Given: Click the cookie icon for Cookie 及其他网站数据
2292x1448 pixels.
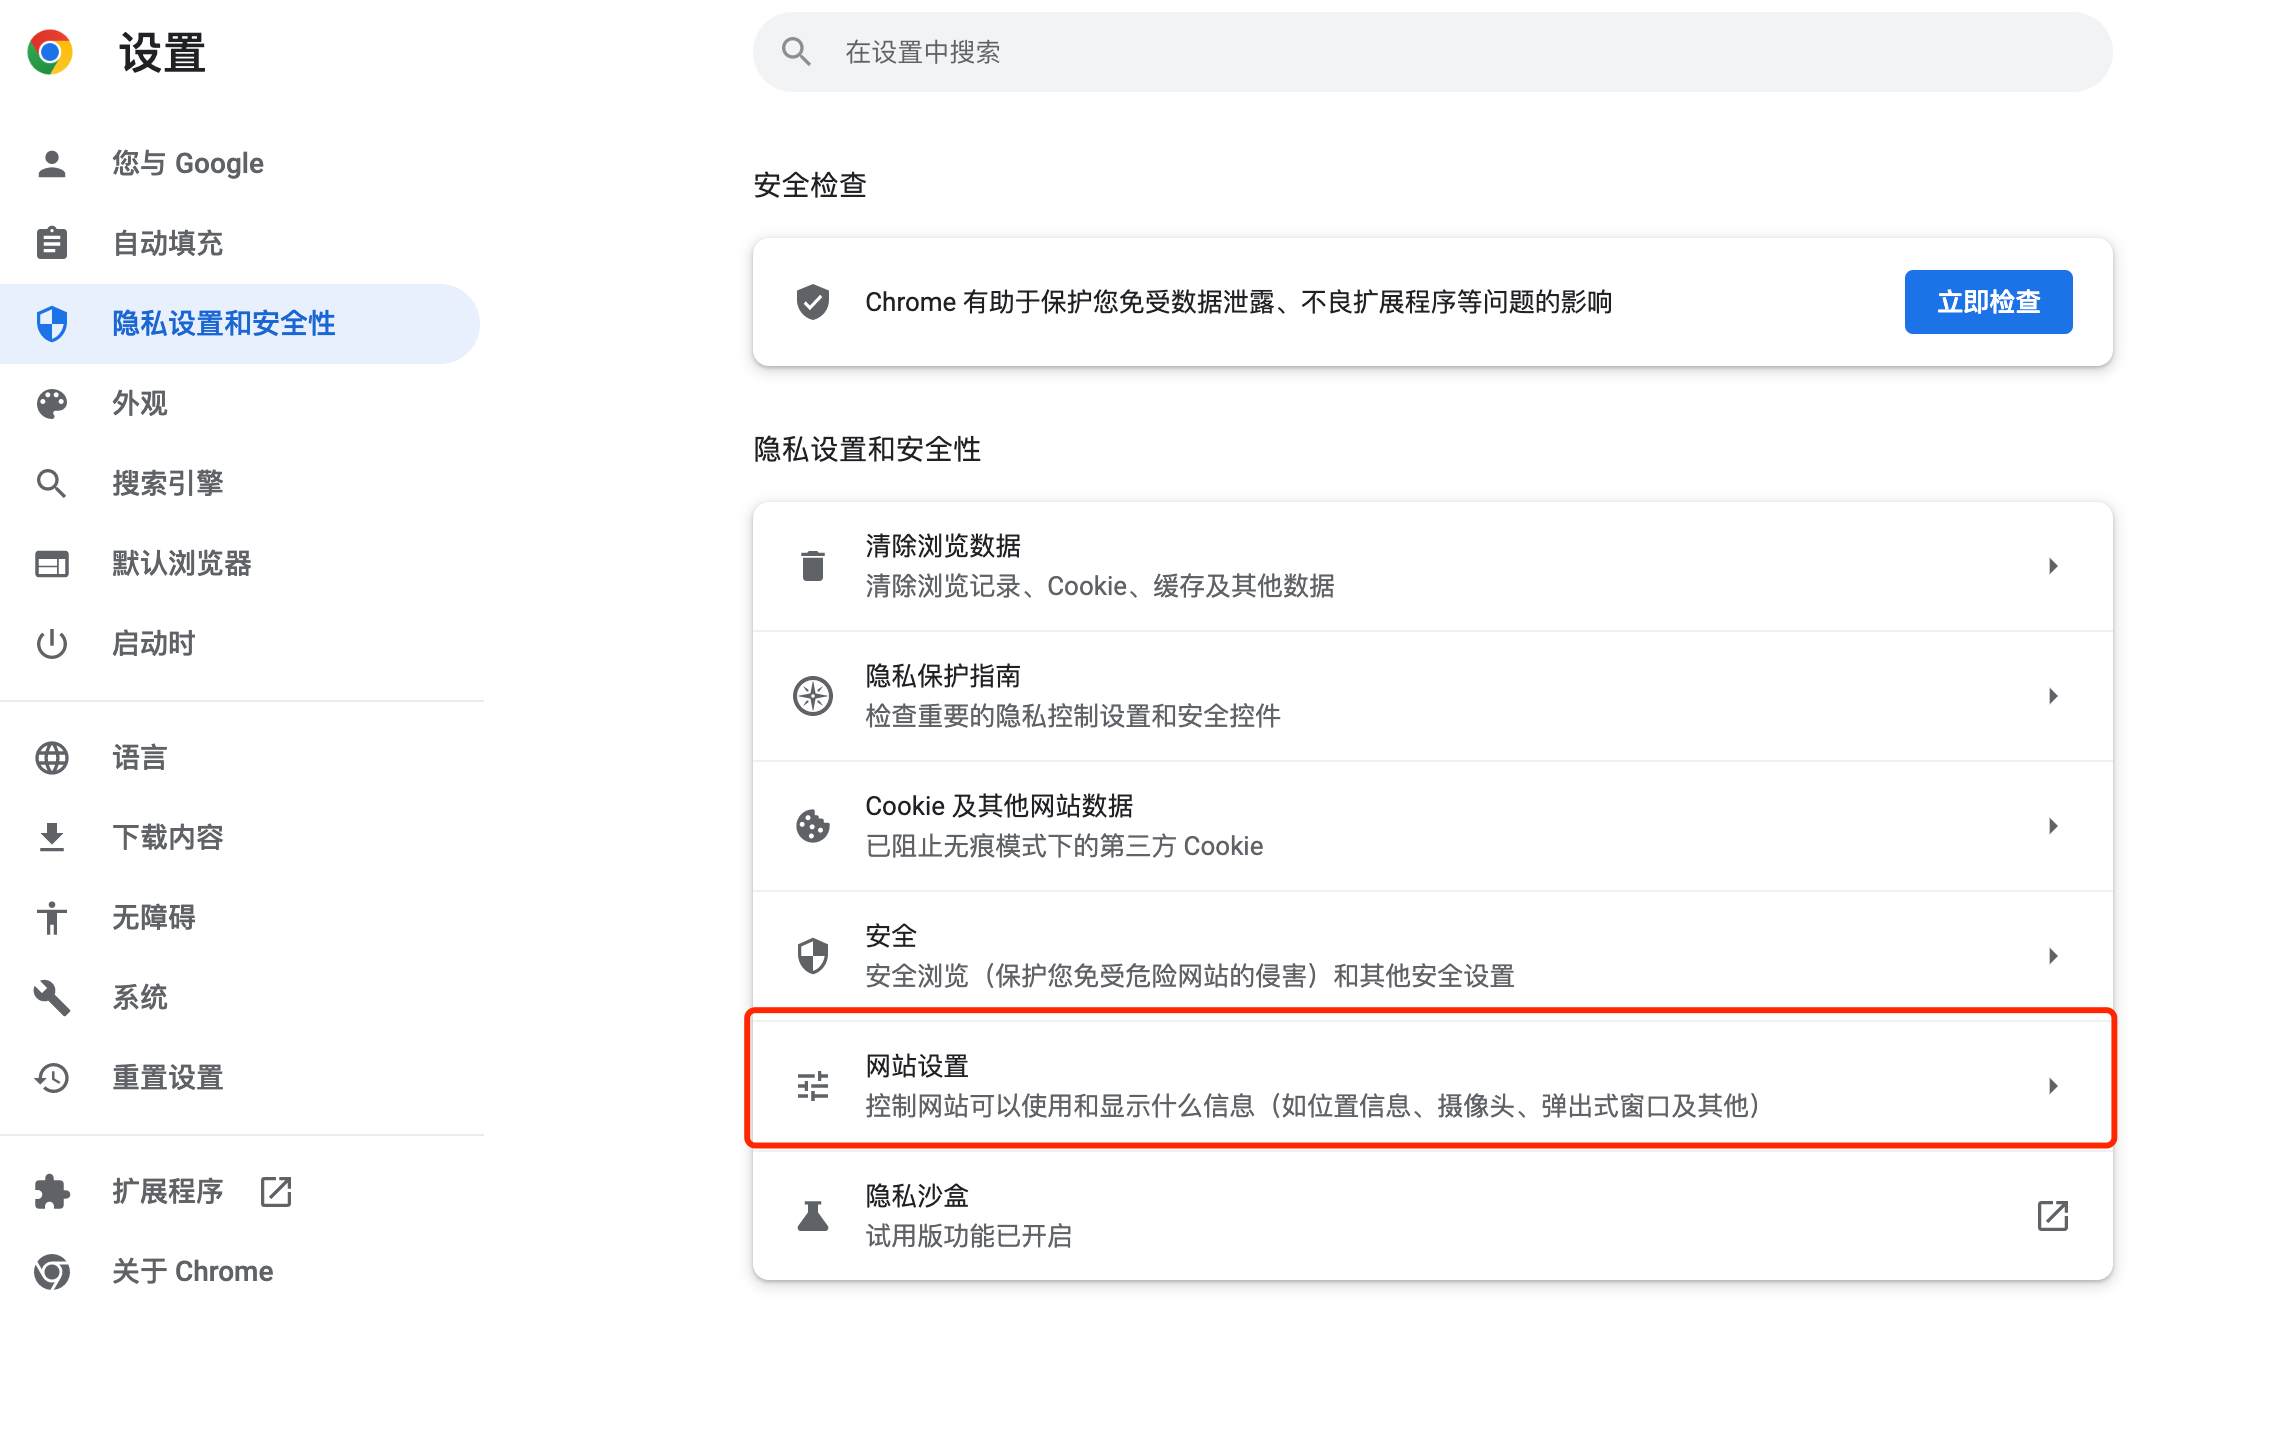Looking at the screenshot, I should point(813,825).
